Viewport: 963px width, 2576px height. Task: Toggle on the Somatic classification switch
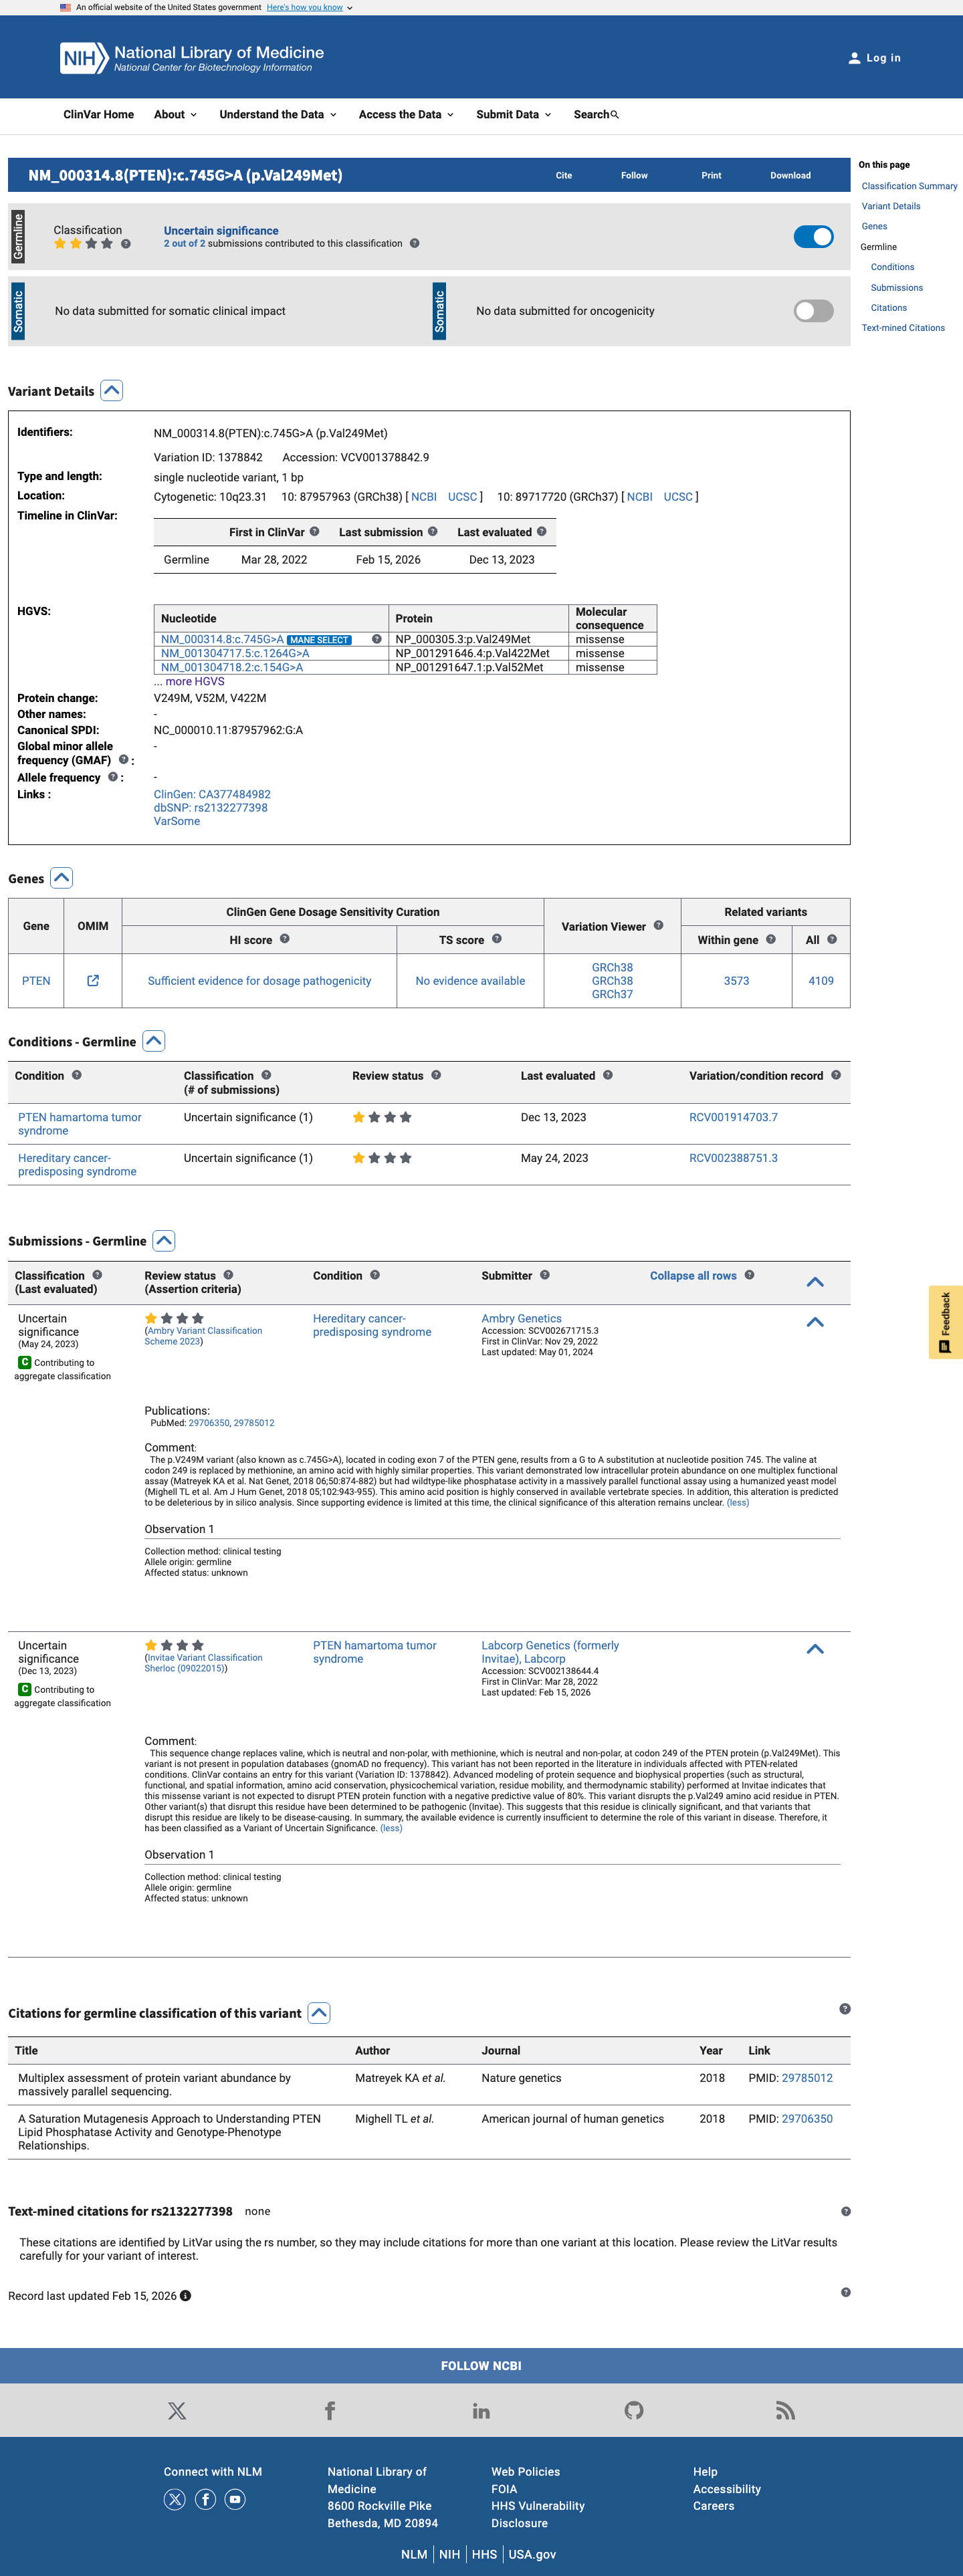tap(813, 311)
